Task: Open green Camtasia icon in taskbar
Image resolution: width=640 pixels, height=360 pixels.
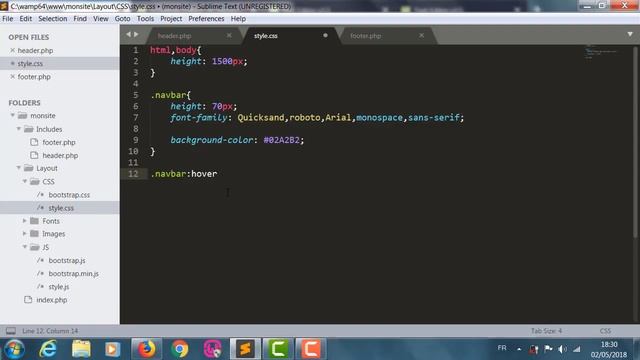Action: tap(278, 349)
